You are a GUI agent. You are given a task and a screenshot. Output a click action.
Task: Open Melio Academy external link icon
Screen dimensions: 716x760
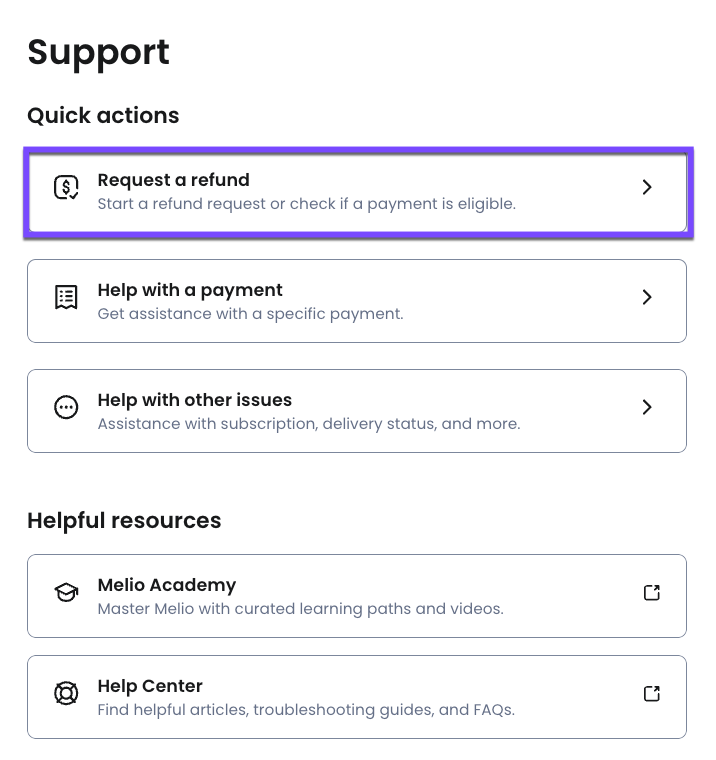(651, 592)
